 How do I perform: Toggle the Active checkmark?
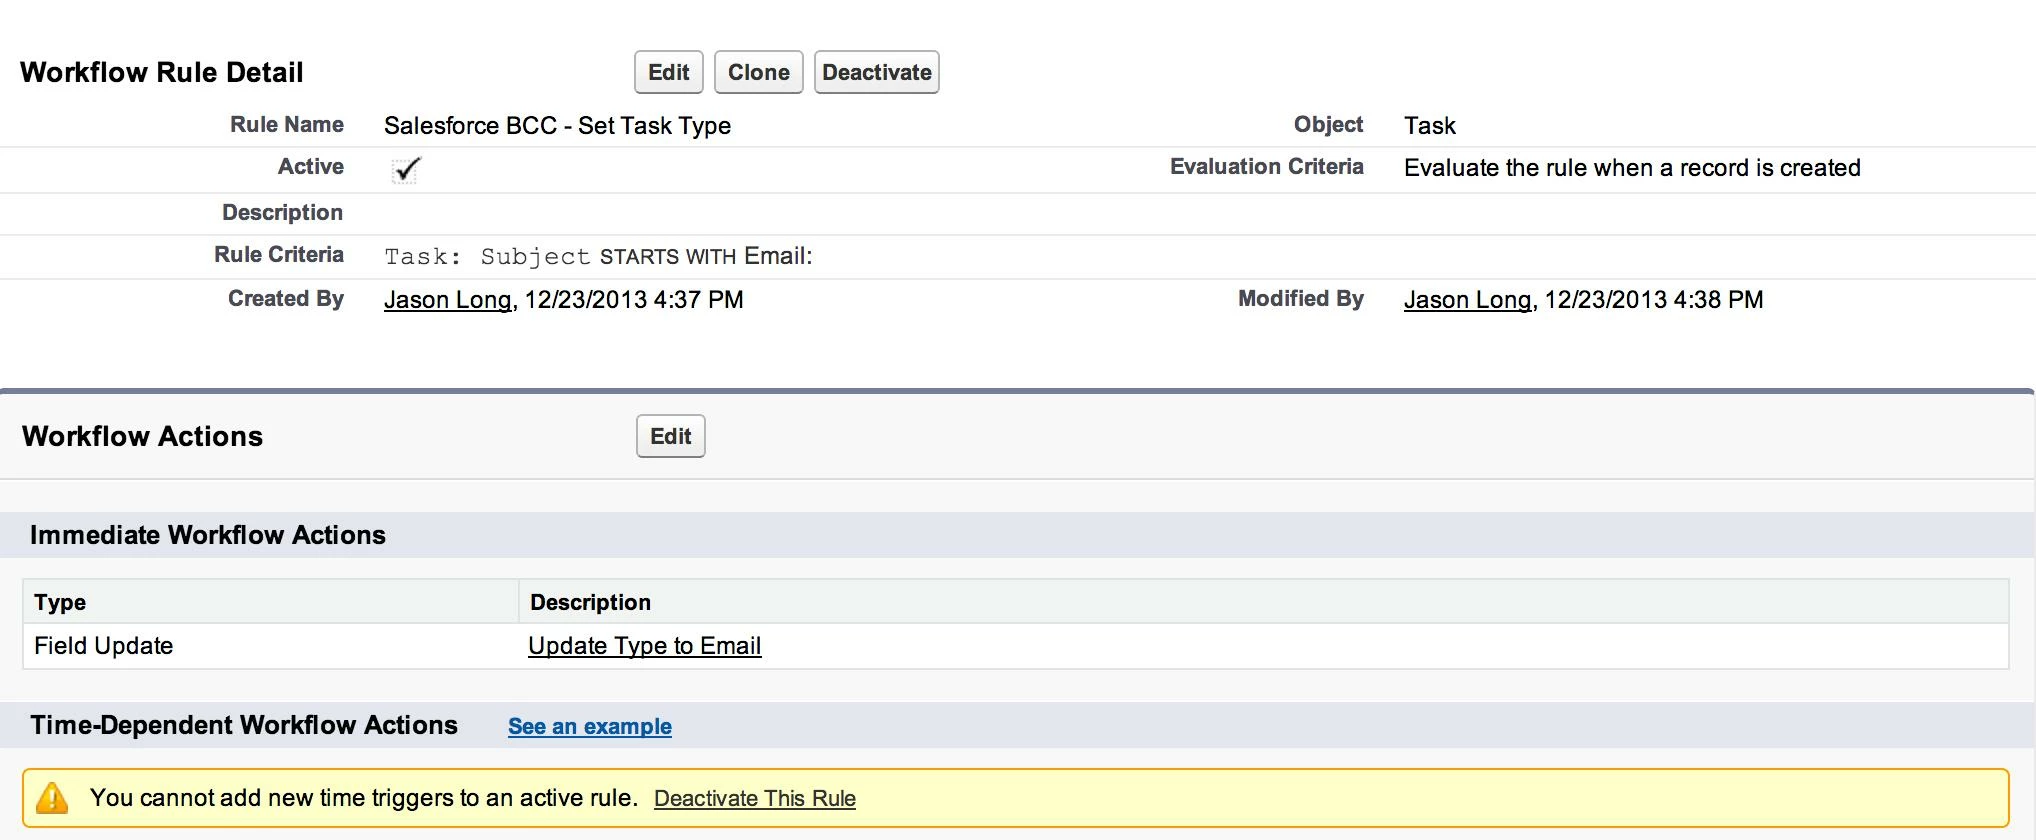click(406, 169)
